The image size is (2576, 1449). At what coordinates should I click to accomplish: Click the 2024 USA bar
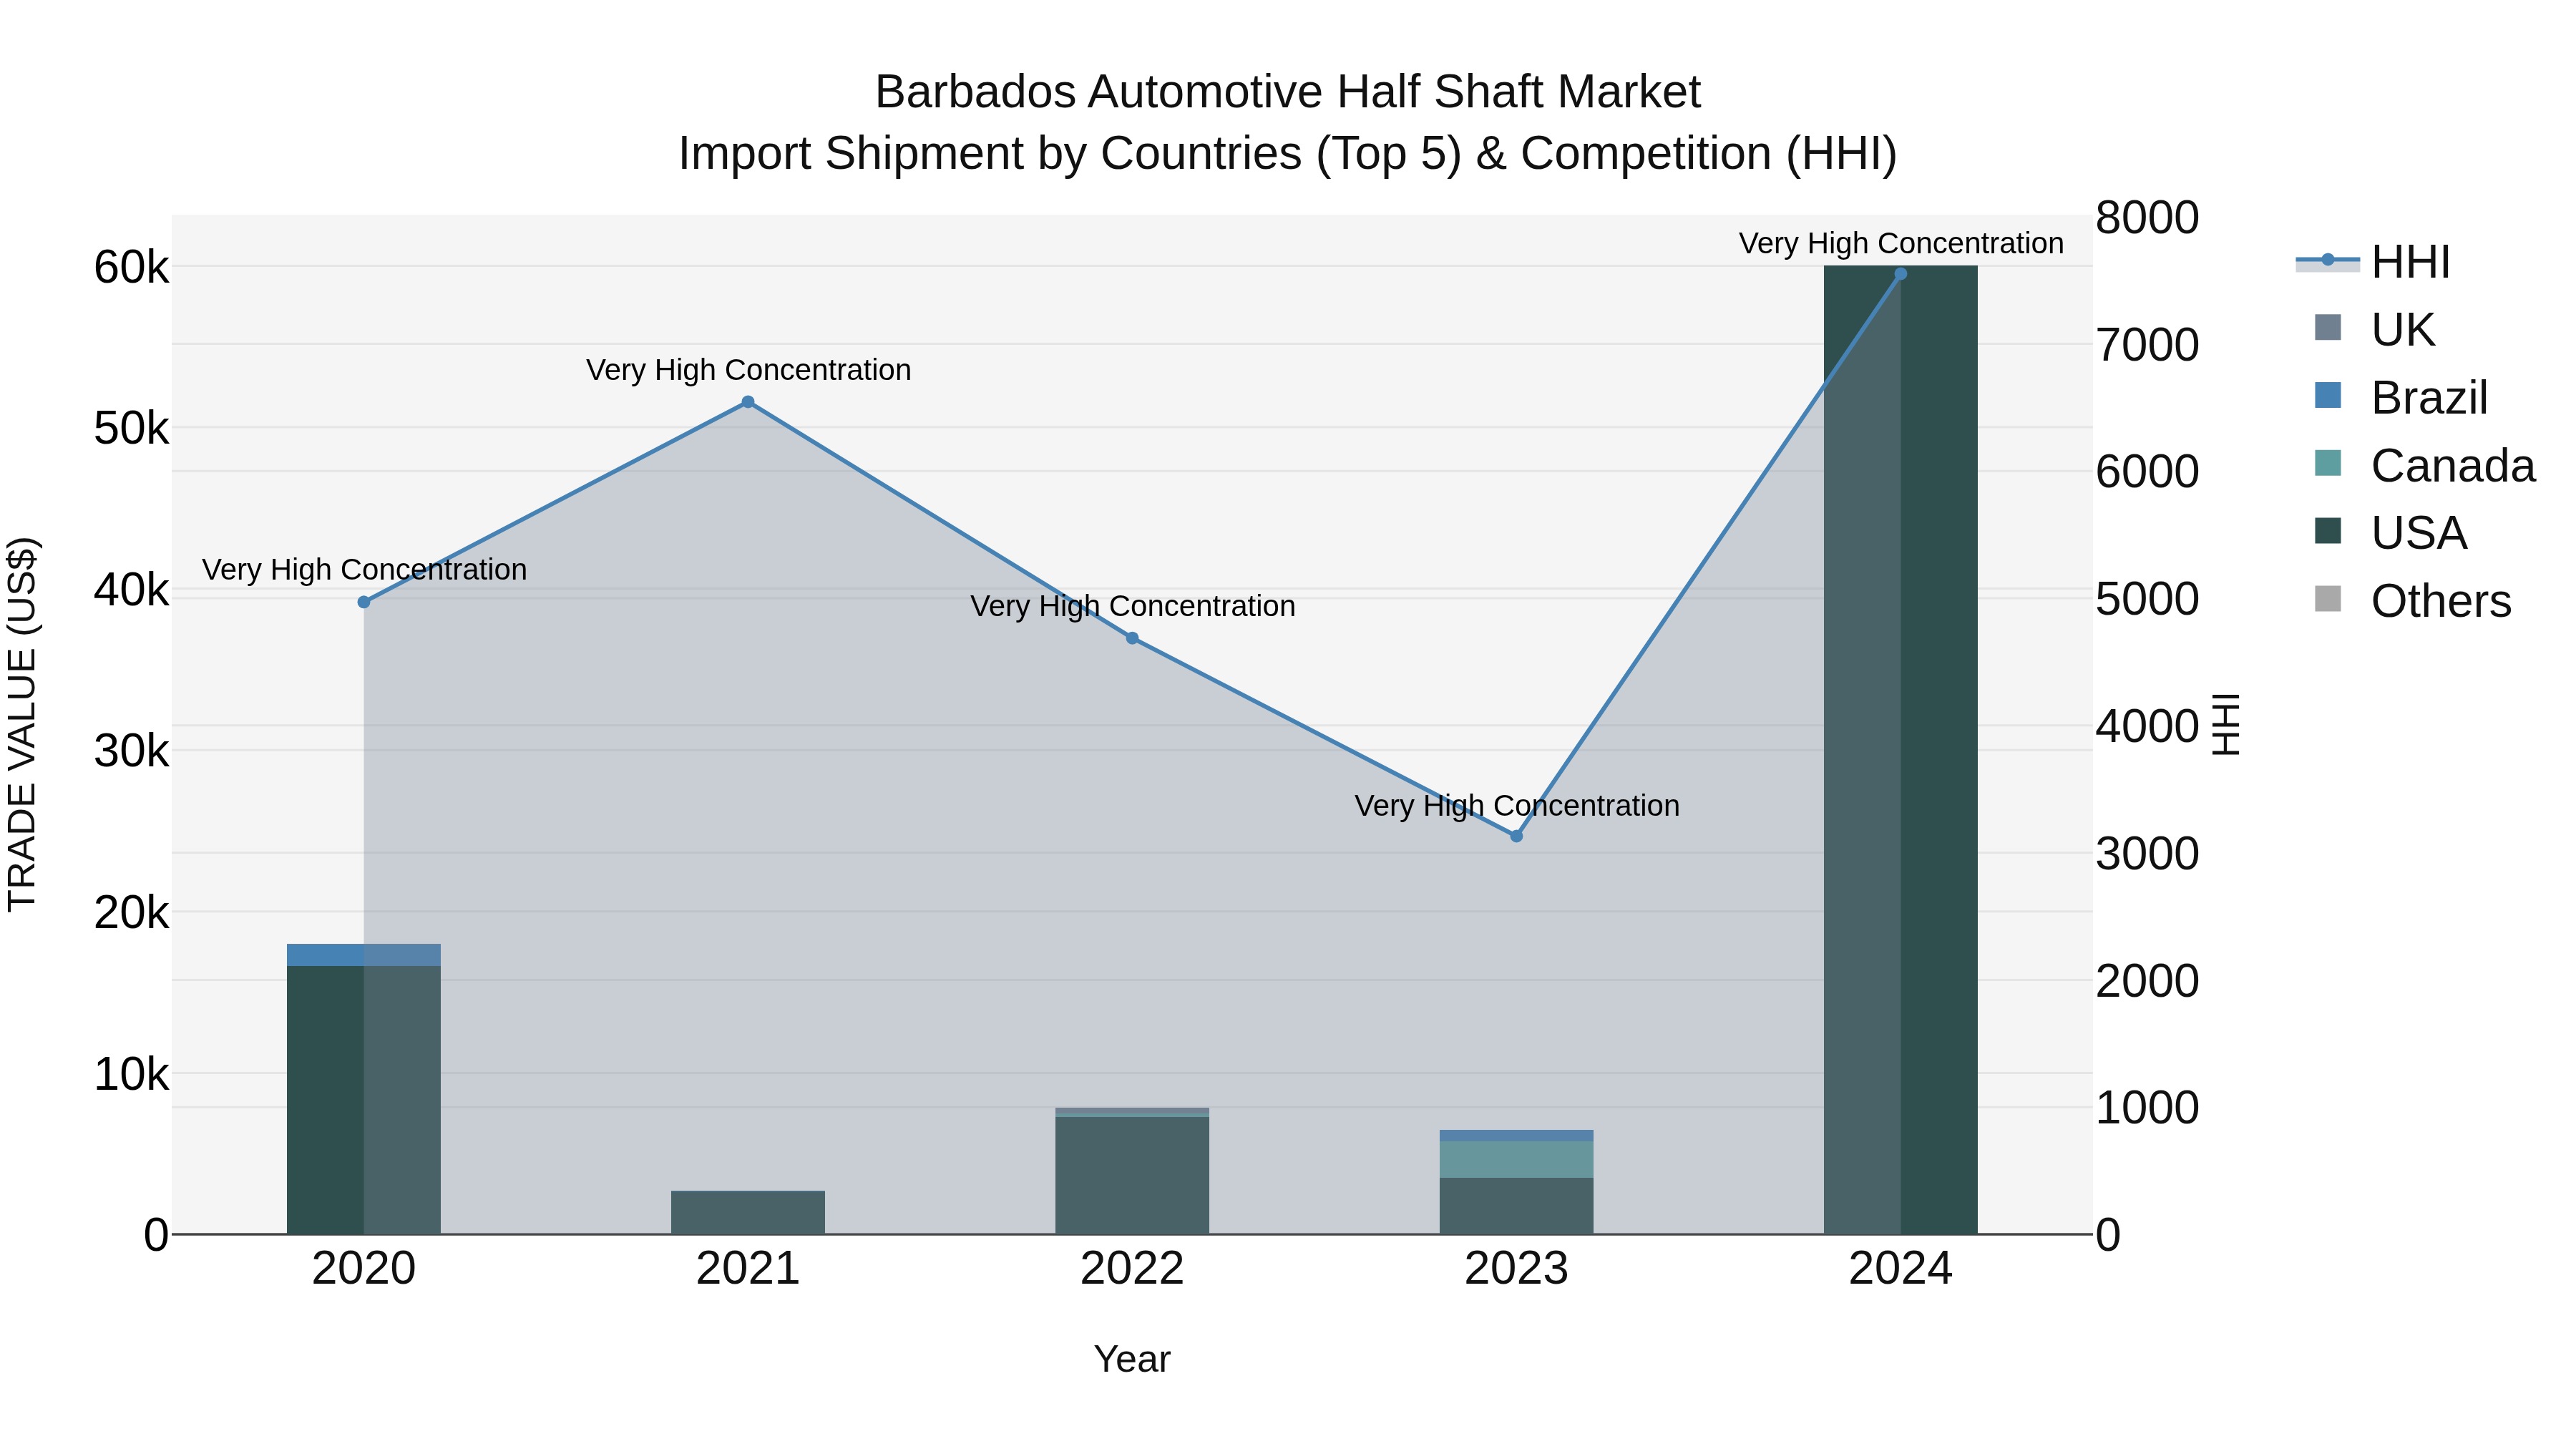point(1901,750)
